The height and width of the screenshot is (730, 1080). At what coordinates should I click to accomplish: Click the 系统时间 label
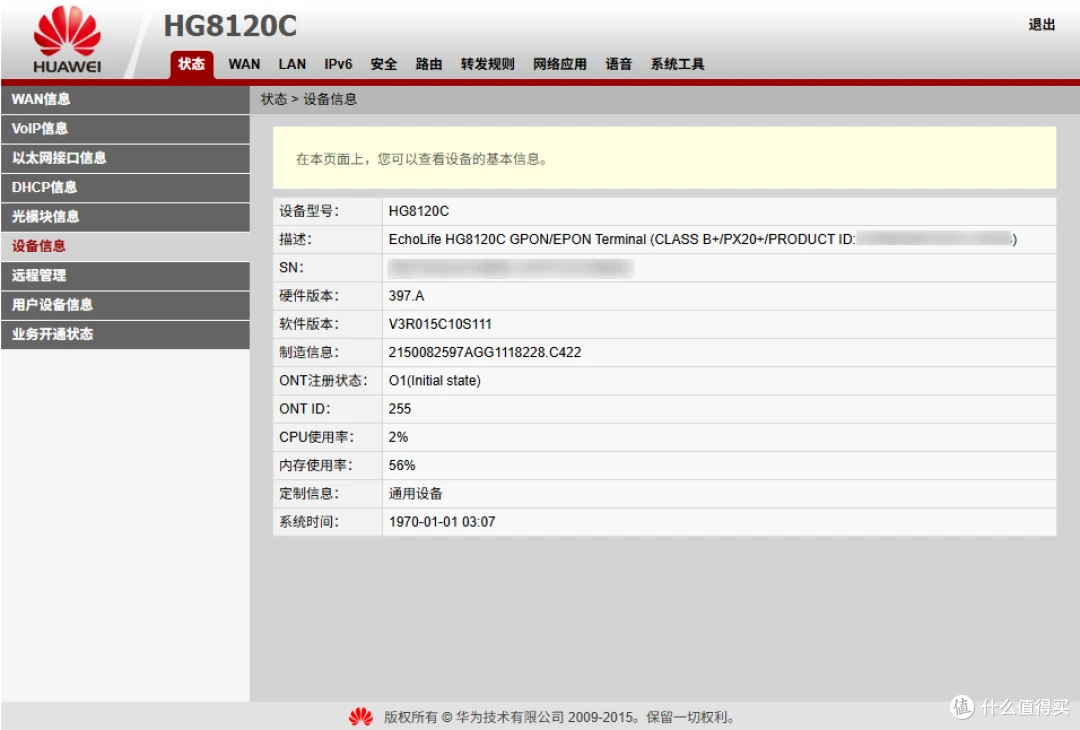tap(309, 522)
